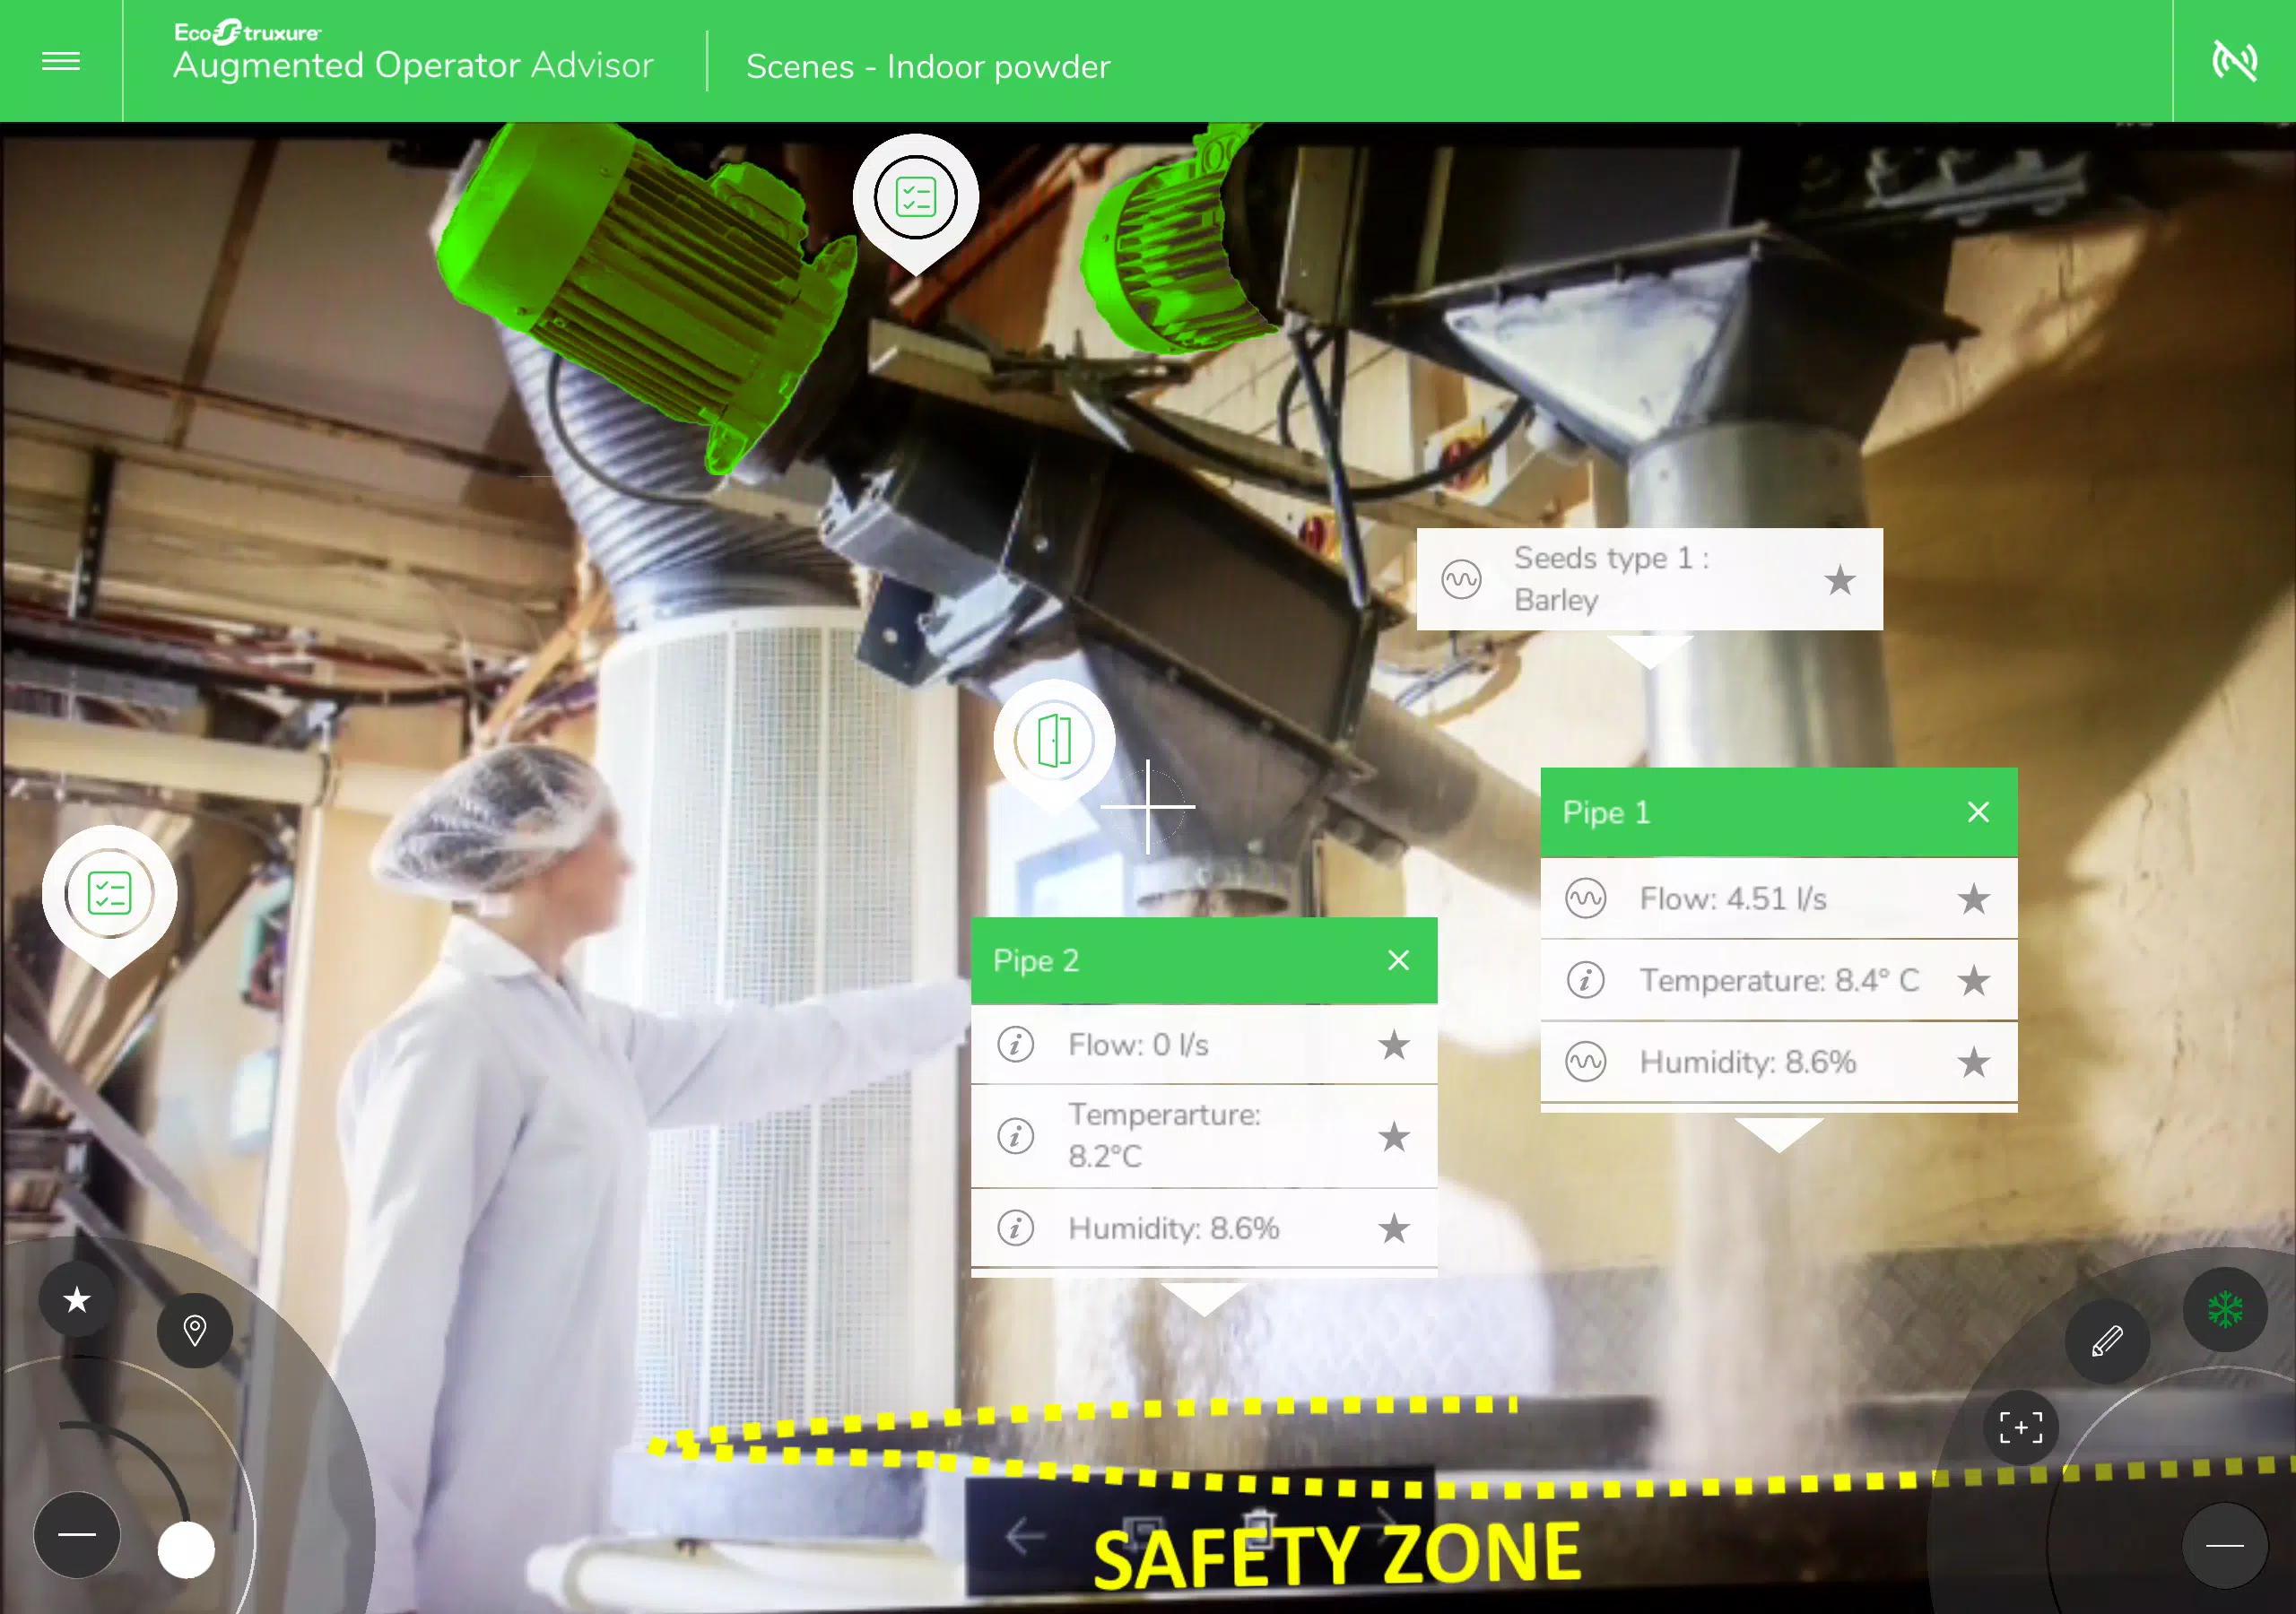The height and width of the screenshot is (1614, 2296).
Task: Favorite Pipe 1 Temperature 8.4° C
Action: click(x=1973, y=980)
